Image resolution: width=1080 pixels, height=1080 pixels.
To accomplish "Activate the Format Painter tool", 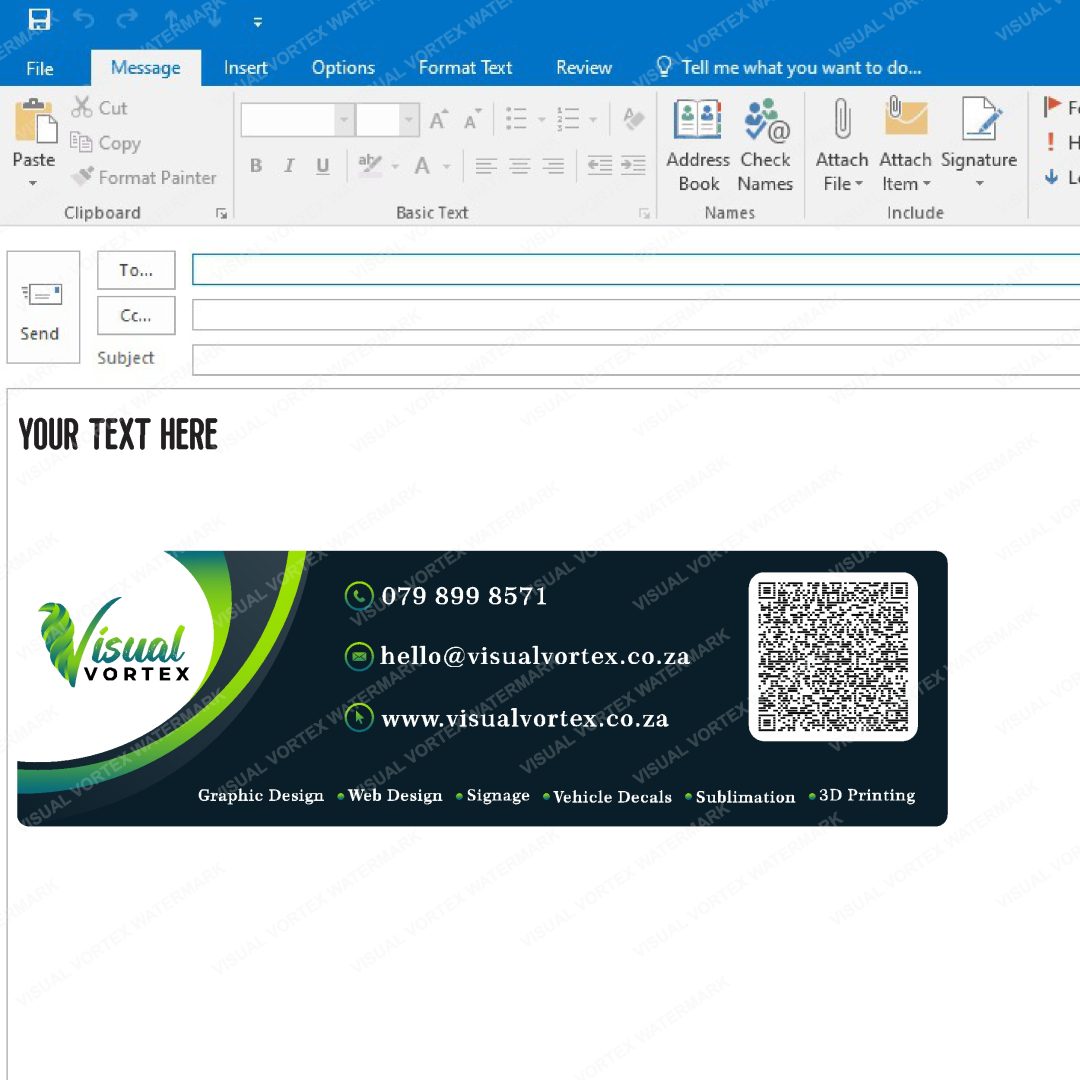I will pos(143,177).
